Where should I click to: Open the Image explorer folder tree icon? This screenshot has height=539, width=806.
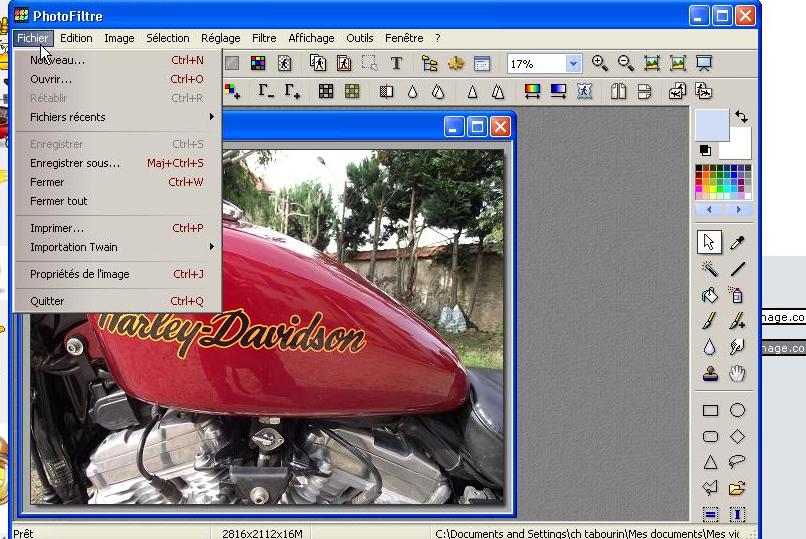(x=429, y=63)
